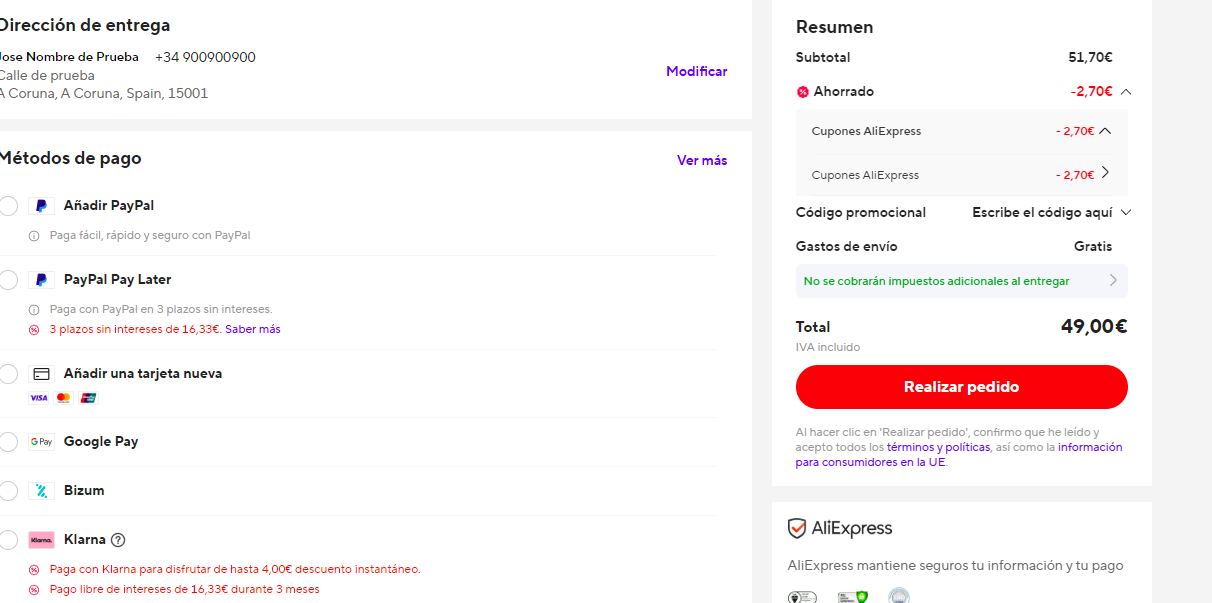The image size is (1212, 603).
Task: Click discount icon beside '3 plazos sin intereses'
Action: [x=34, y=330]
